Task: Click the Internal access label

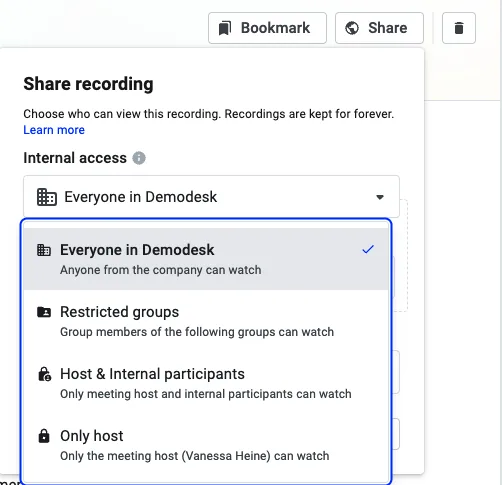Action: coord(75,158)
